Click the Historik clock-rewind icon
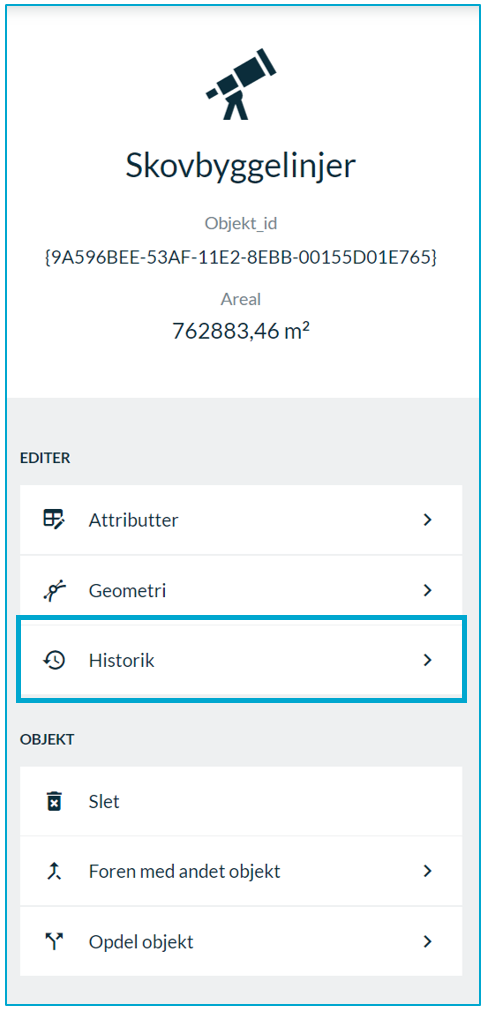 click(54, 660)
